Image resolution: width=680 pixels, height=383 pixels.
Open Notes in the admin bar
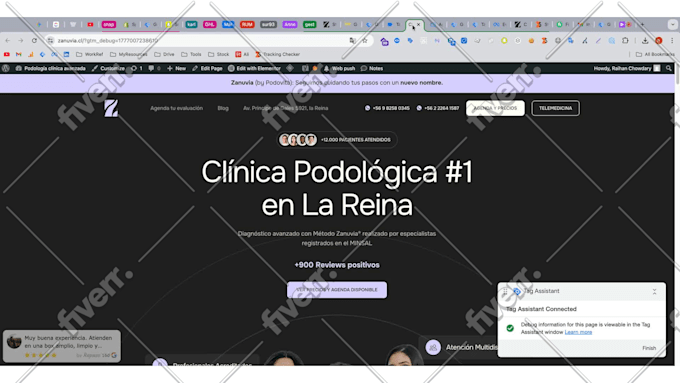pos(372,68)
